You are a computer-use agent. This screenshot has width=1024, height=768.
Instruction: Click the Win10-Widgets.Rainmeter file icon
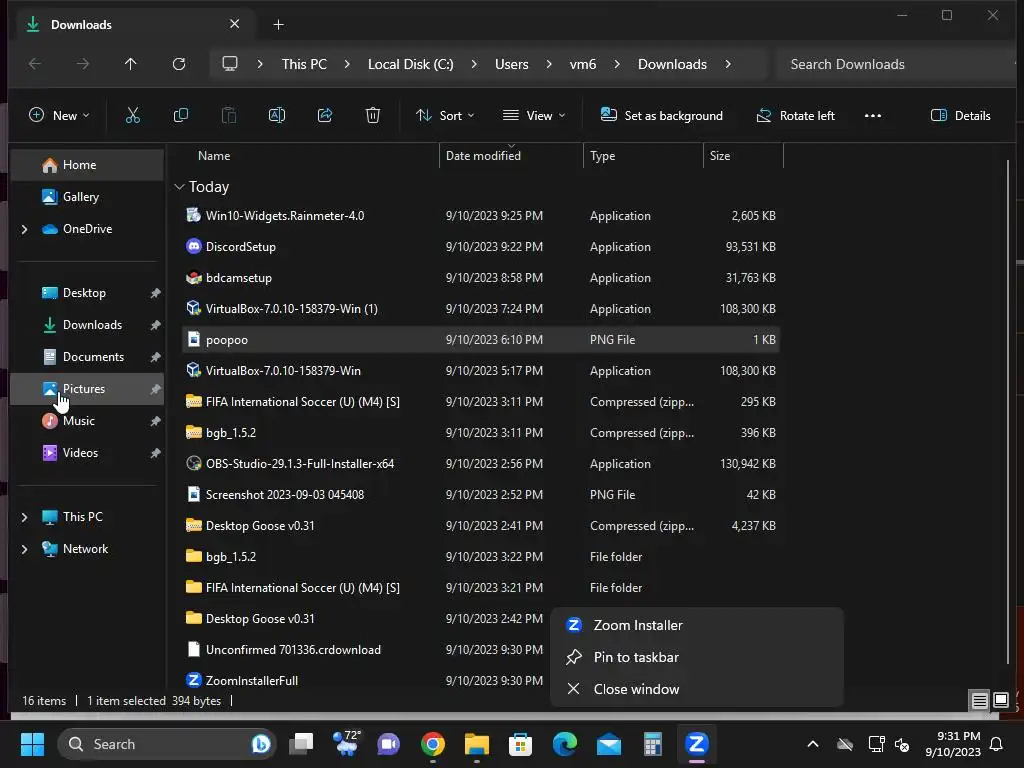pos(193,215)
